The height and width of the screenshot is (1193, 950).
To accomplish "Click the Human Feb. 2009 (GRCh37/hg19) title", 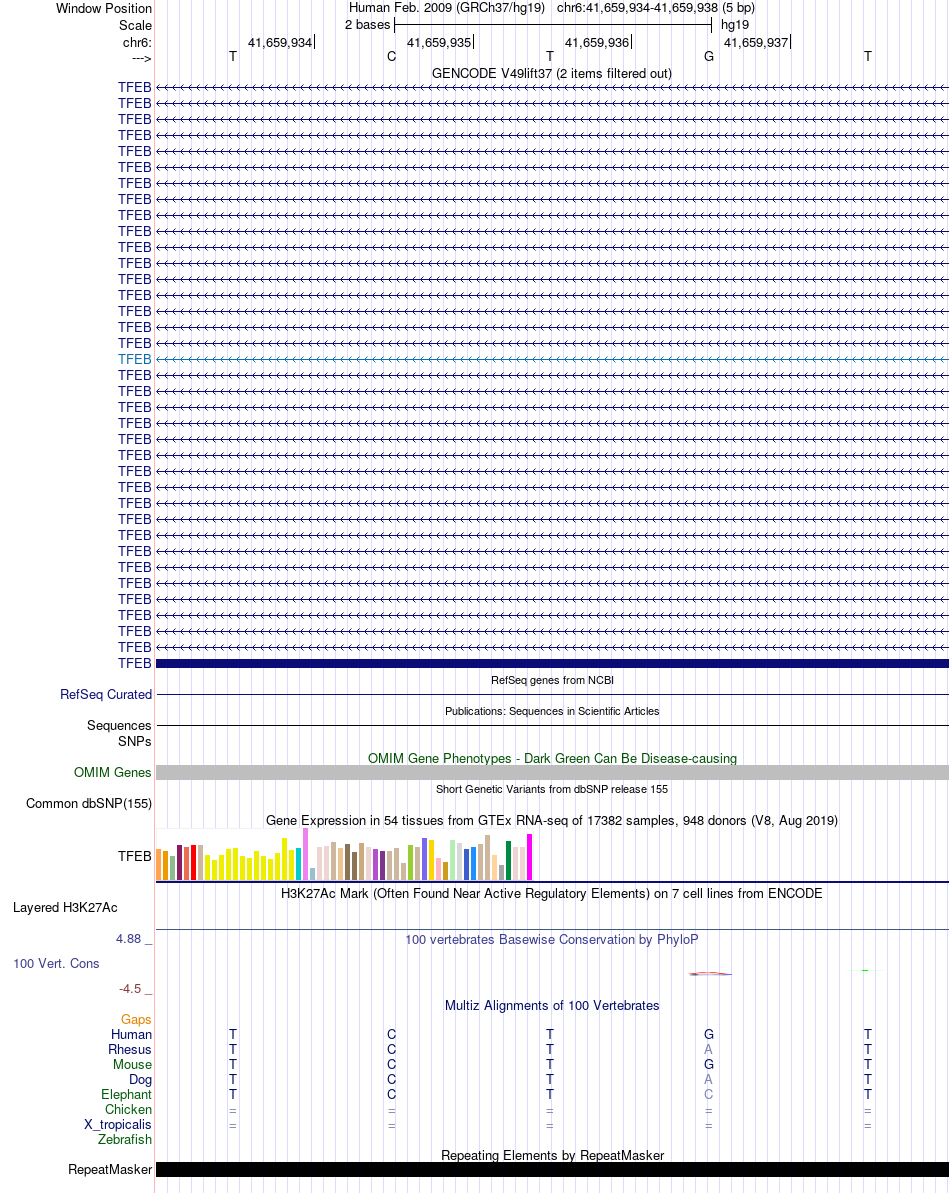I will (446, 8).
